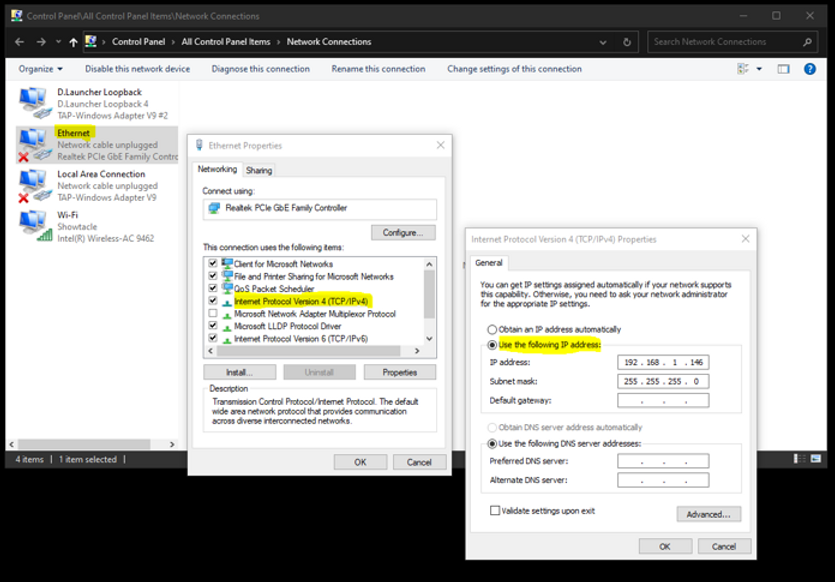Select the Ethernet adapter icon
The height and width of the screenshot is (582, 835).
coord(35,144)
